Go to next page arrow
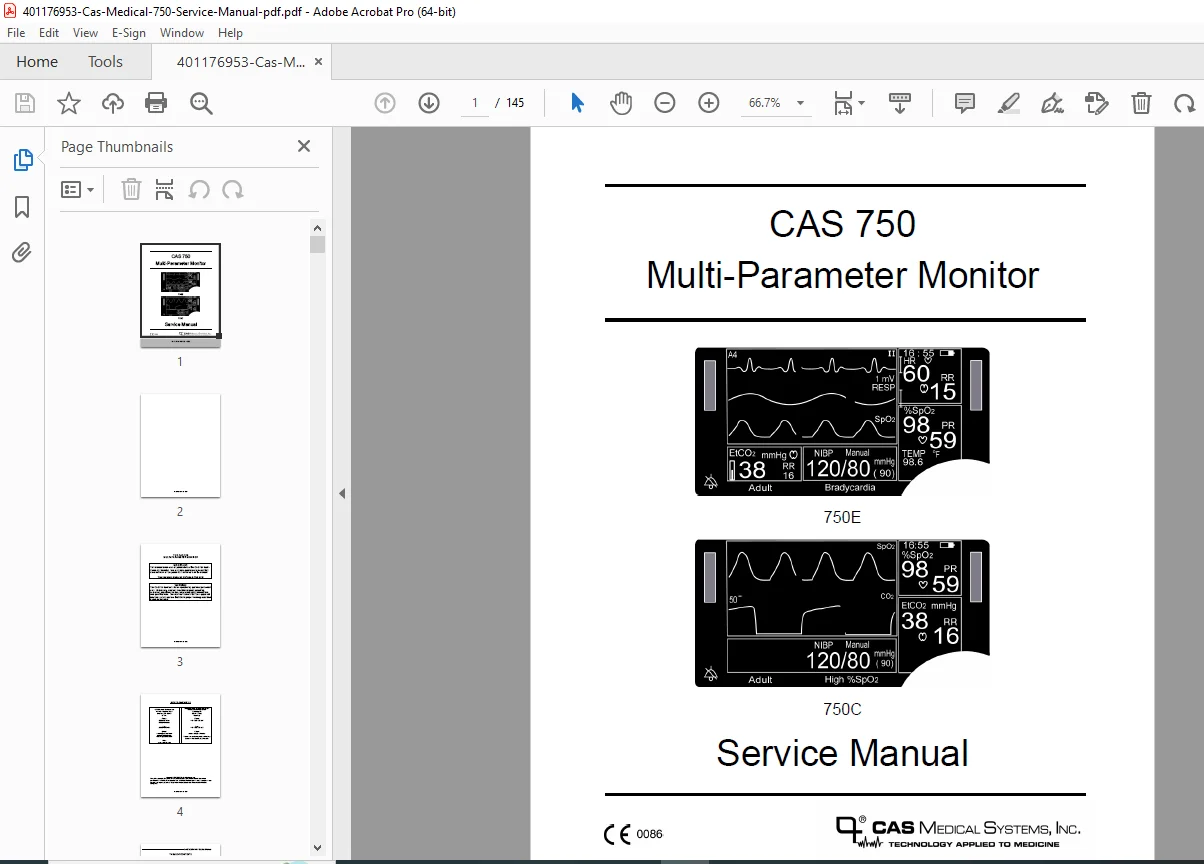1204x864 pixels. click(x=429, y=103)
